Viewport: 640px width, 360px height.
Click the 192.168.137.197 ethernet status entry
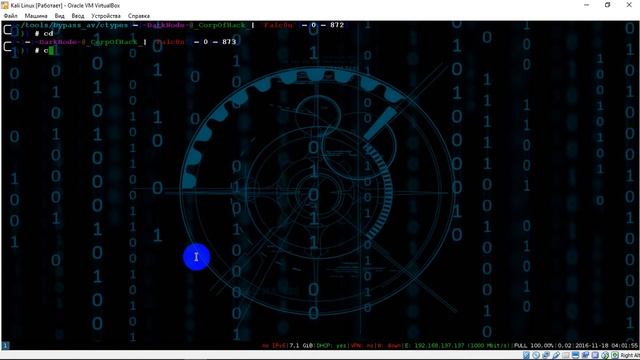[x=439, y=346]
